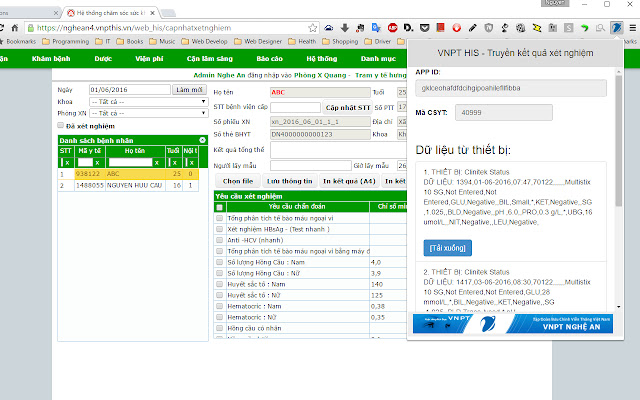Open the Web Develop bookmarks folder
Image resolution: width=640 pixels, height=400 pixels.
coord(204,41)
